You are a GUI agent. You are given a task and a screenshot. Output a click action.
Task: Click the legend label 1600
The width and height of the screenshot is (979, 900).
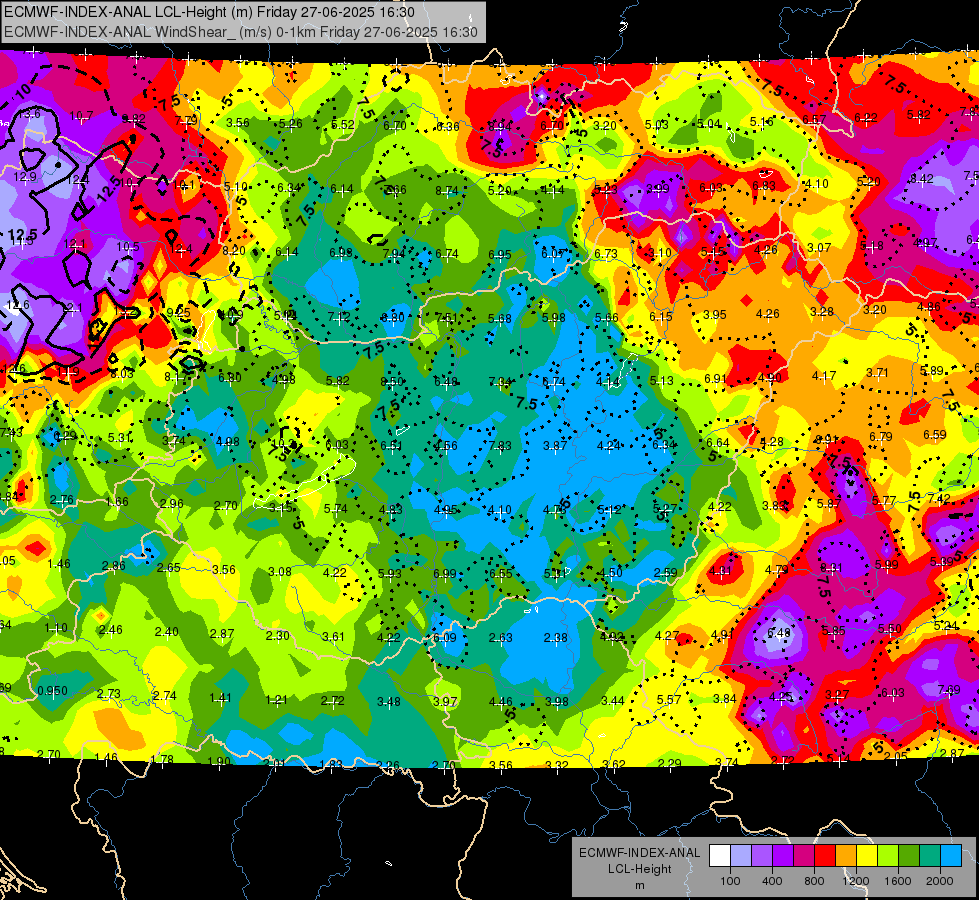click(x=898, y=881)
